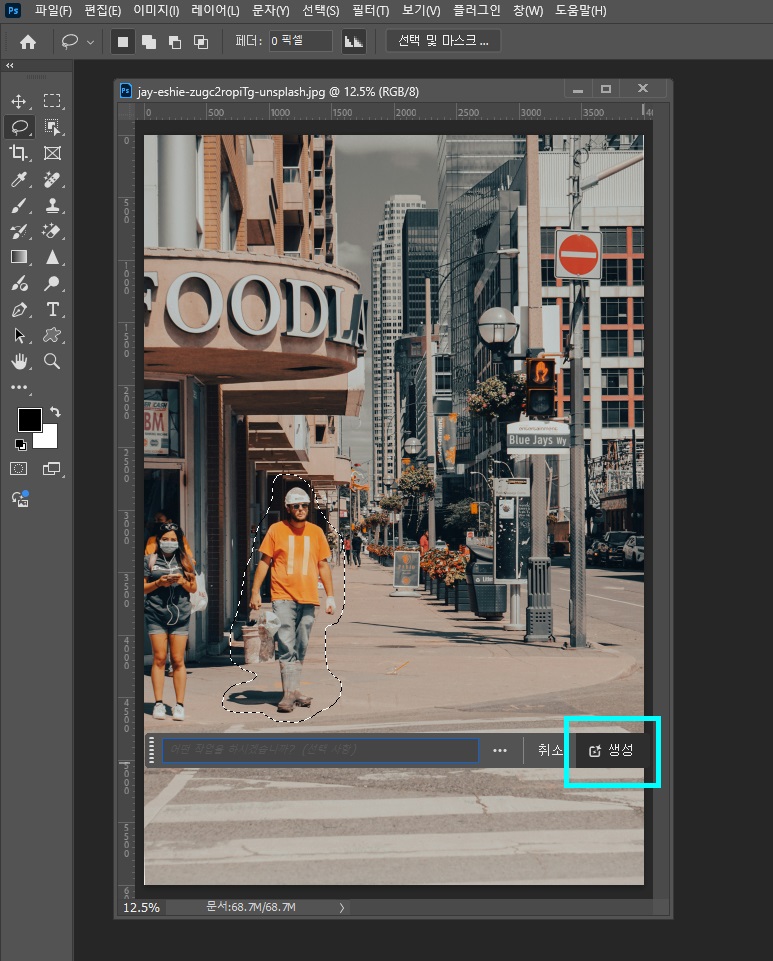The image size is (773, 961).
Task: Open the 선택(S) menu
Action: 321,10
